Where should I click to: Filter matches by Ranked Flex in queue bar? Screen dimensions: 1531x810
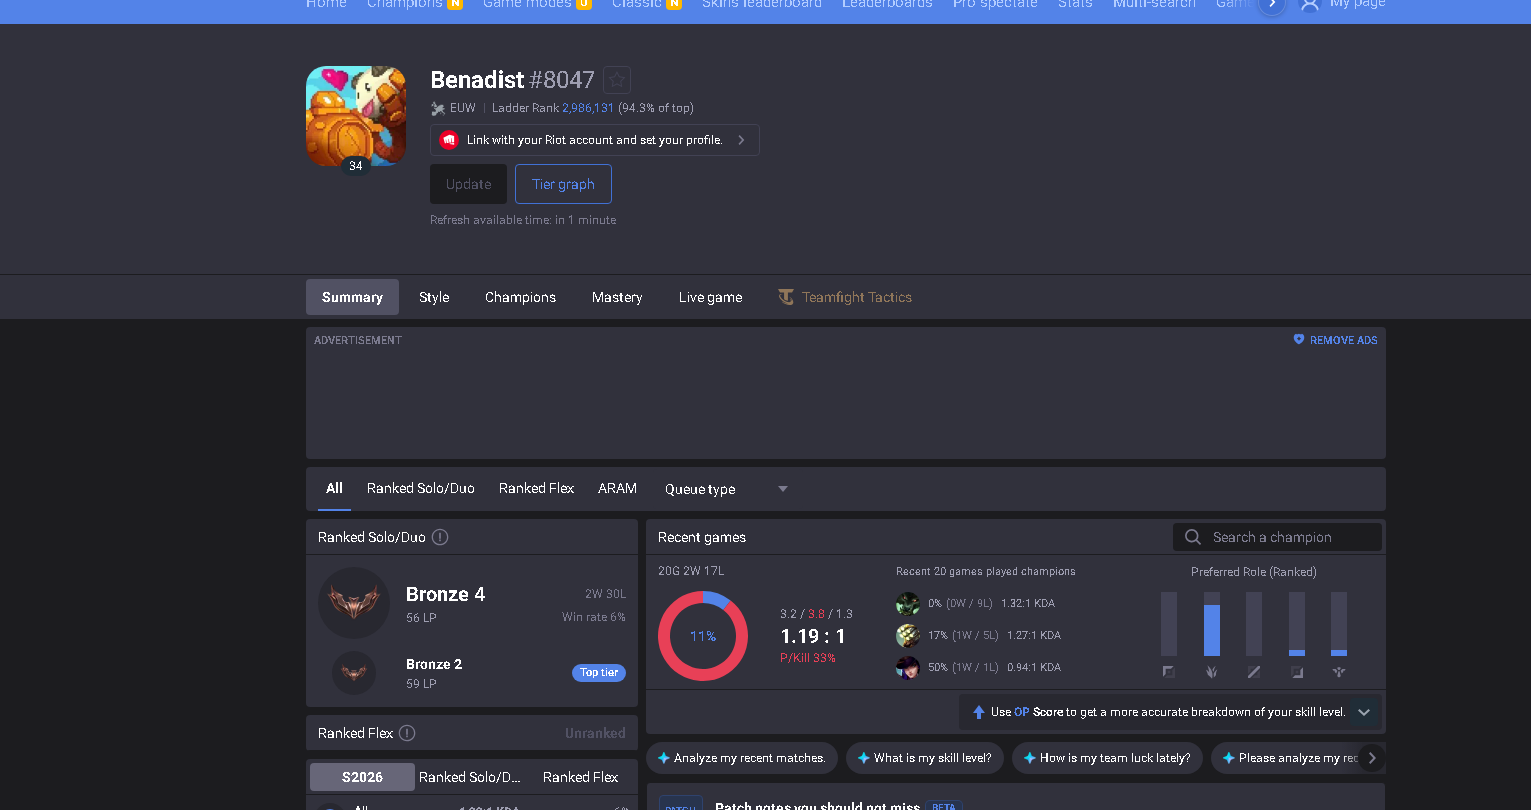pyautogui.click(x=537, y=488)
